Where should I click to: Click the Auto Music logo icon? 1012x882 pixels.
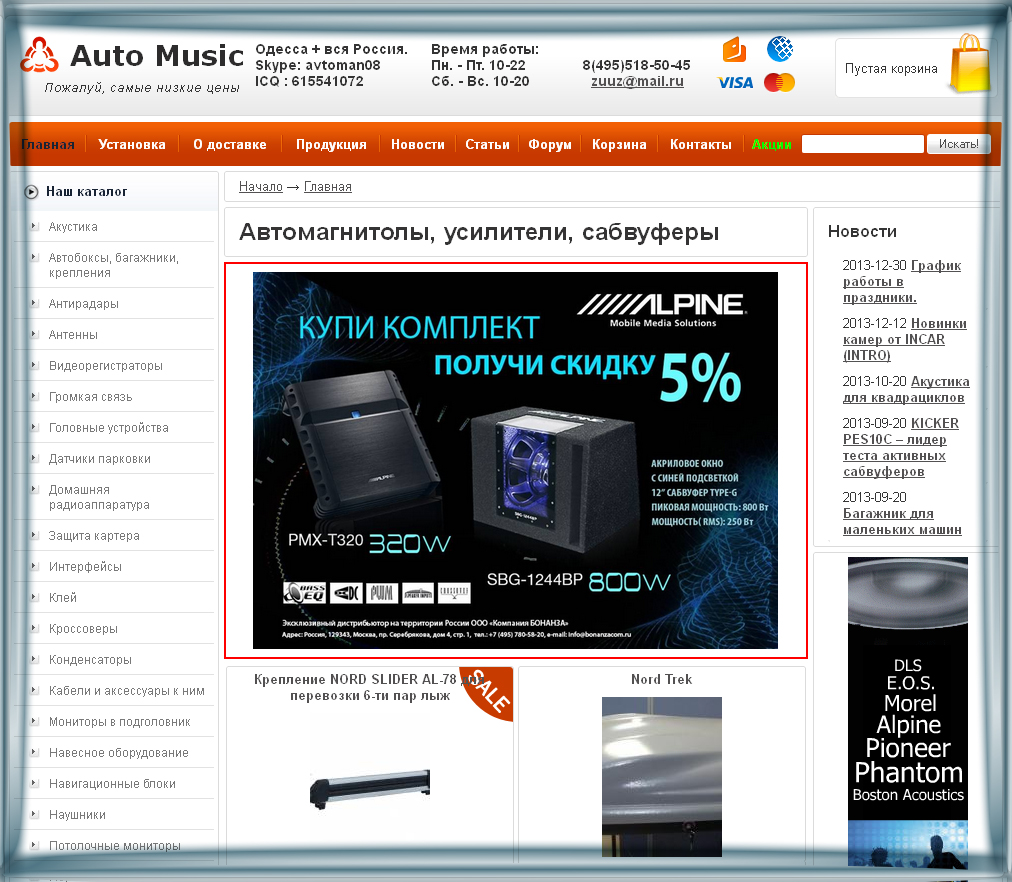coord(39,55)
